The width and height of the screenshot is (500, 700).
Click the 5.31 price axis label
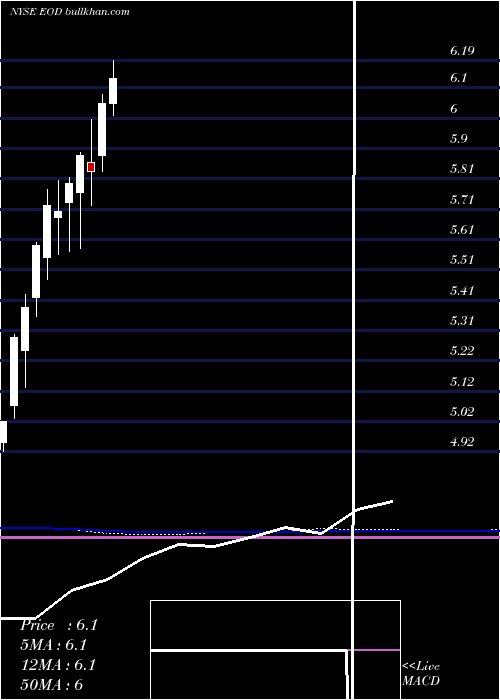462,321
